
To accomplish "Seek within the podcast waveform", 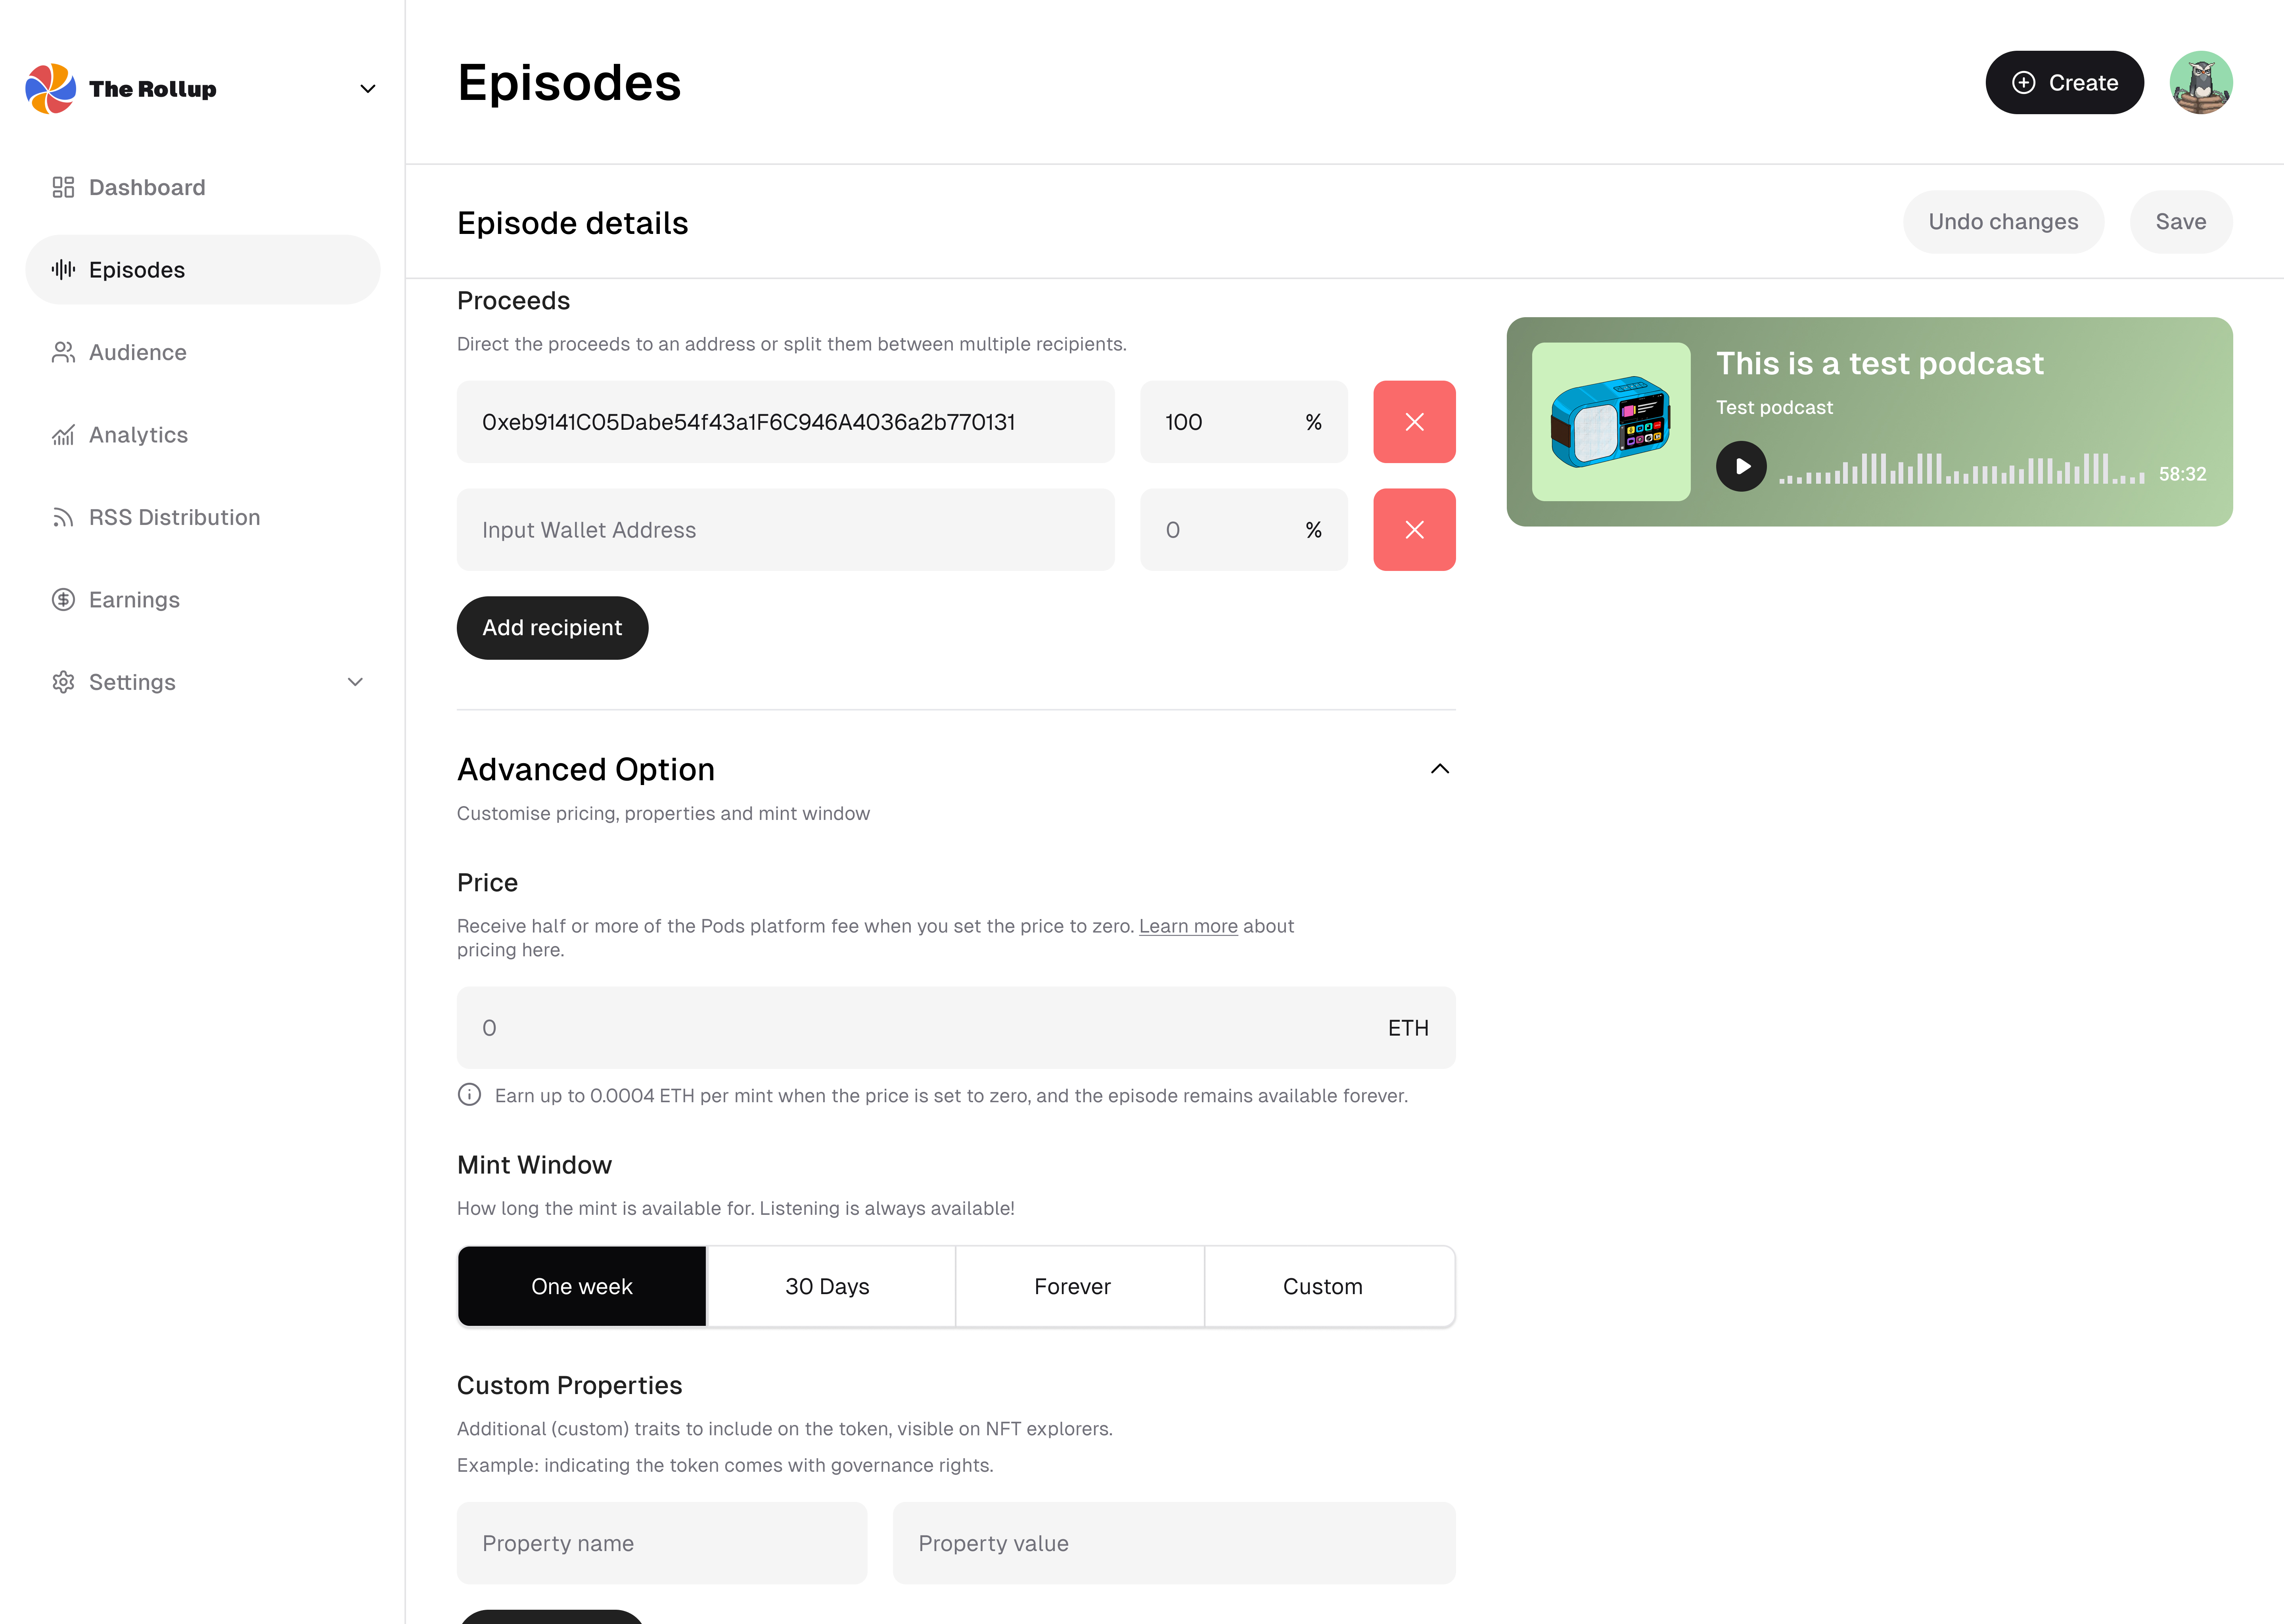I will click(x=1960, y=469).
